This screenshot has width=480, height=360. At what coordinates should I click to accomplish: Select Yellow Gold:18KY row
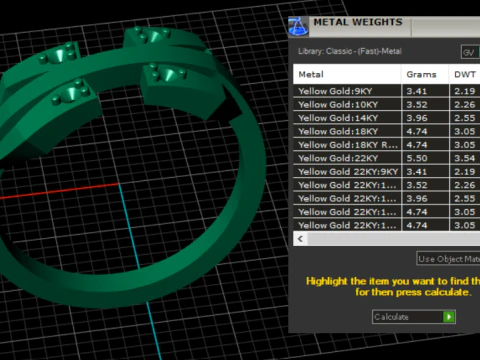pyautogui.click(x=387, y=131)
